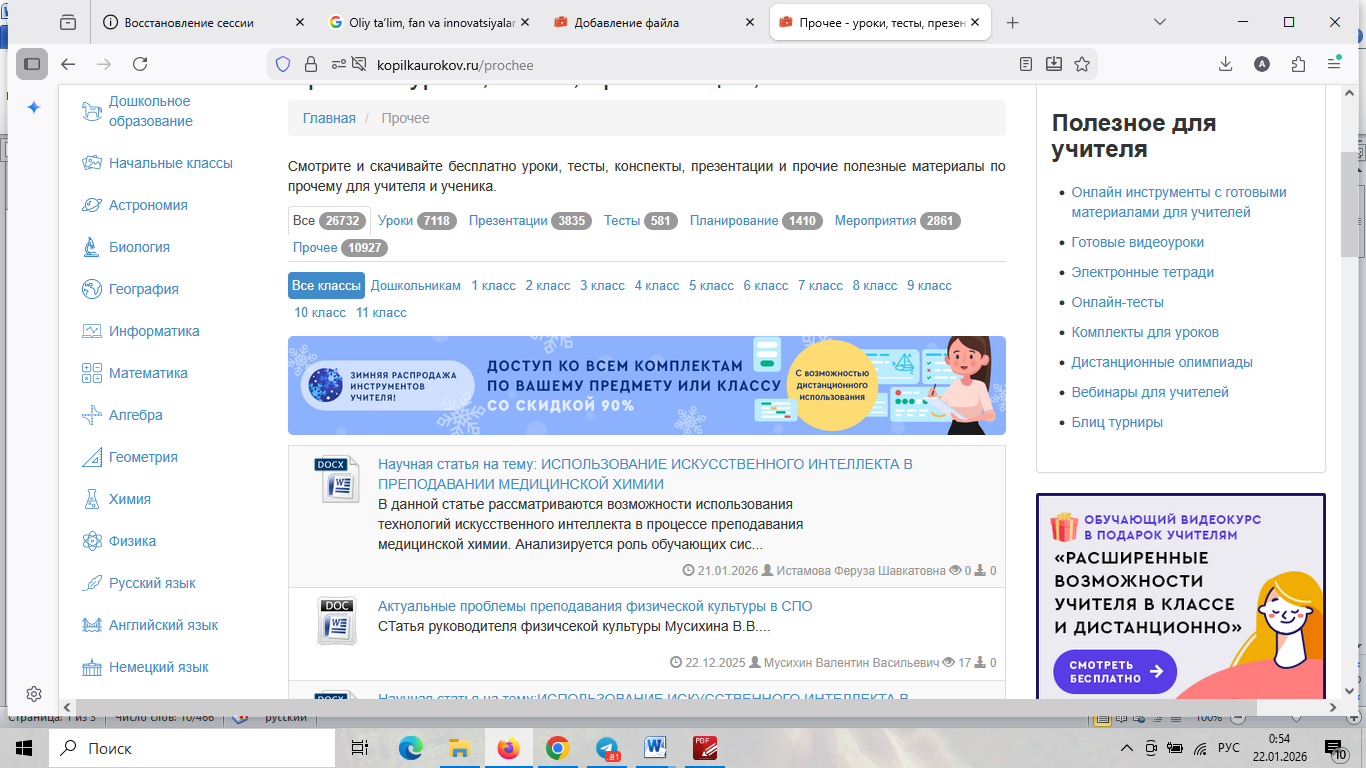Show hidden system tray icons chevron
This screenshot has height=768, width=1366.
1127,748
